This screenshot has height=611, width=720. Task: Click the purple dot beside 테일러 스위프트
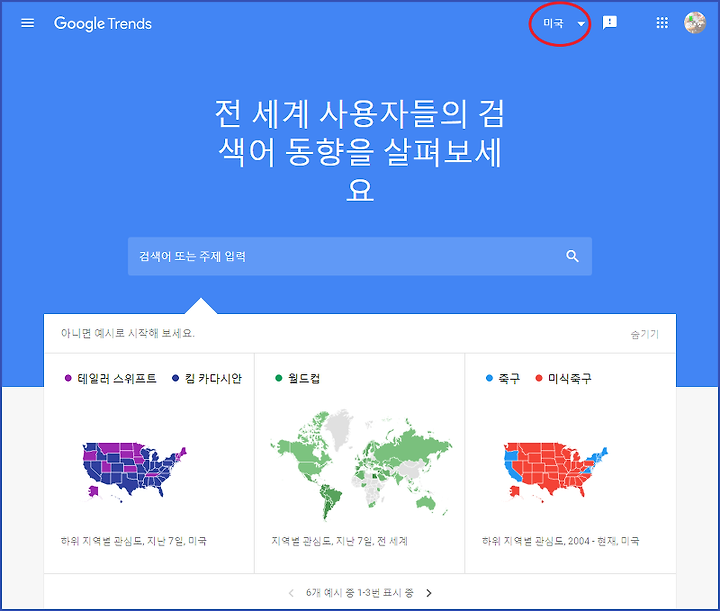(68, 378)
